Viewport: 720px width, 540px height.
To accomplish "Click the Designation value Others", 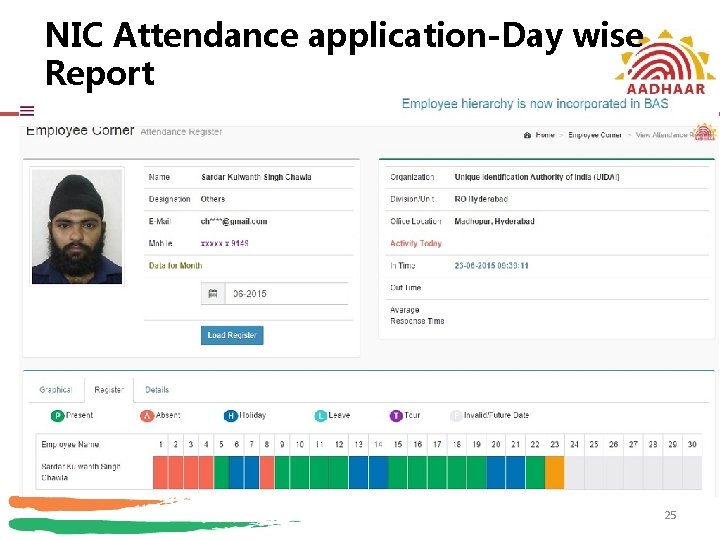I will pos(213,199).
